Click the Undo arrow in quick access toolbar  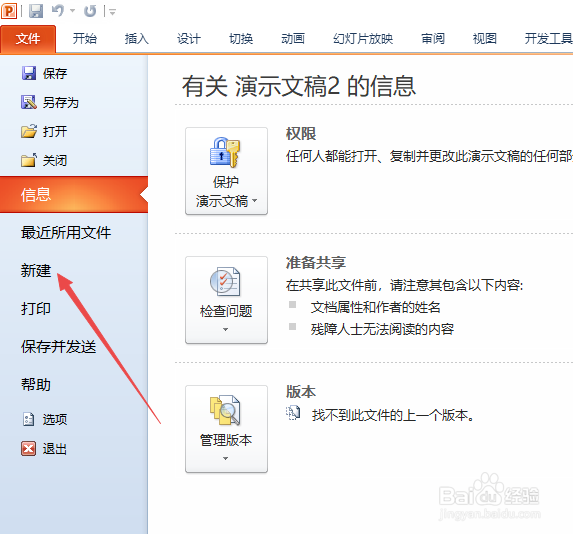[x=58, y=11]
